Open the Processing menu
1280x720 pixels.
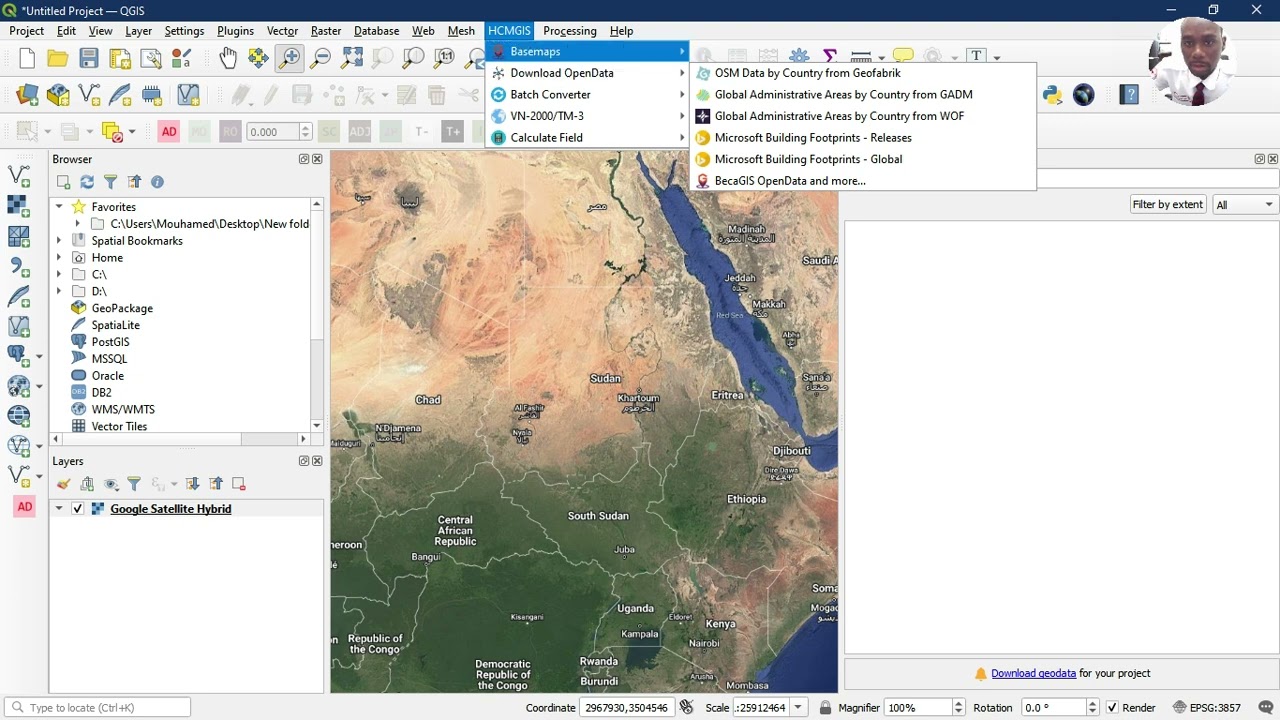tap(570, 31)
